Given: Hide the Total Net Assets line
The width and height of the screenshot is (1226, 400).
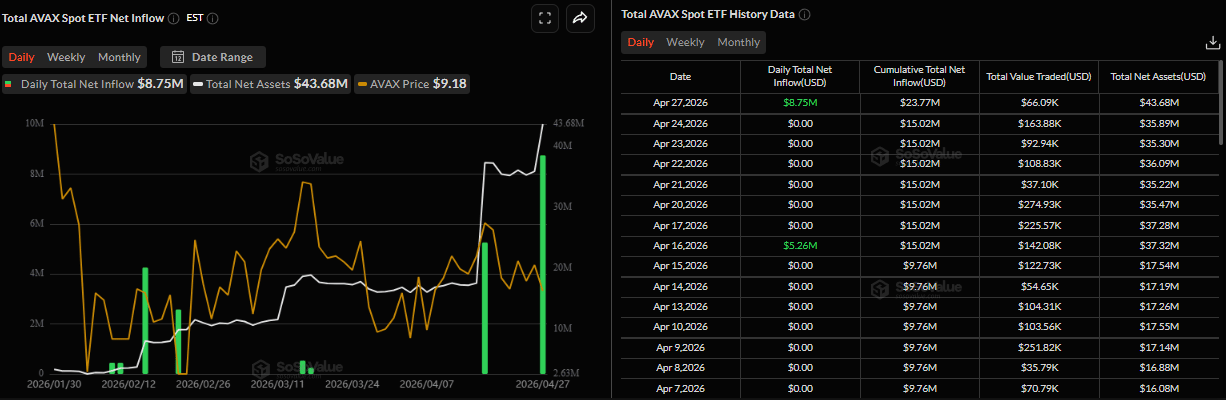Looking at the screenshot, I should (270, 84).
